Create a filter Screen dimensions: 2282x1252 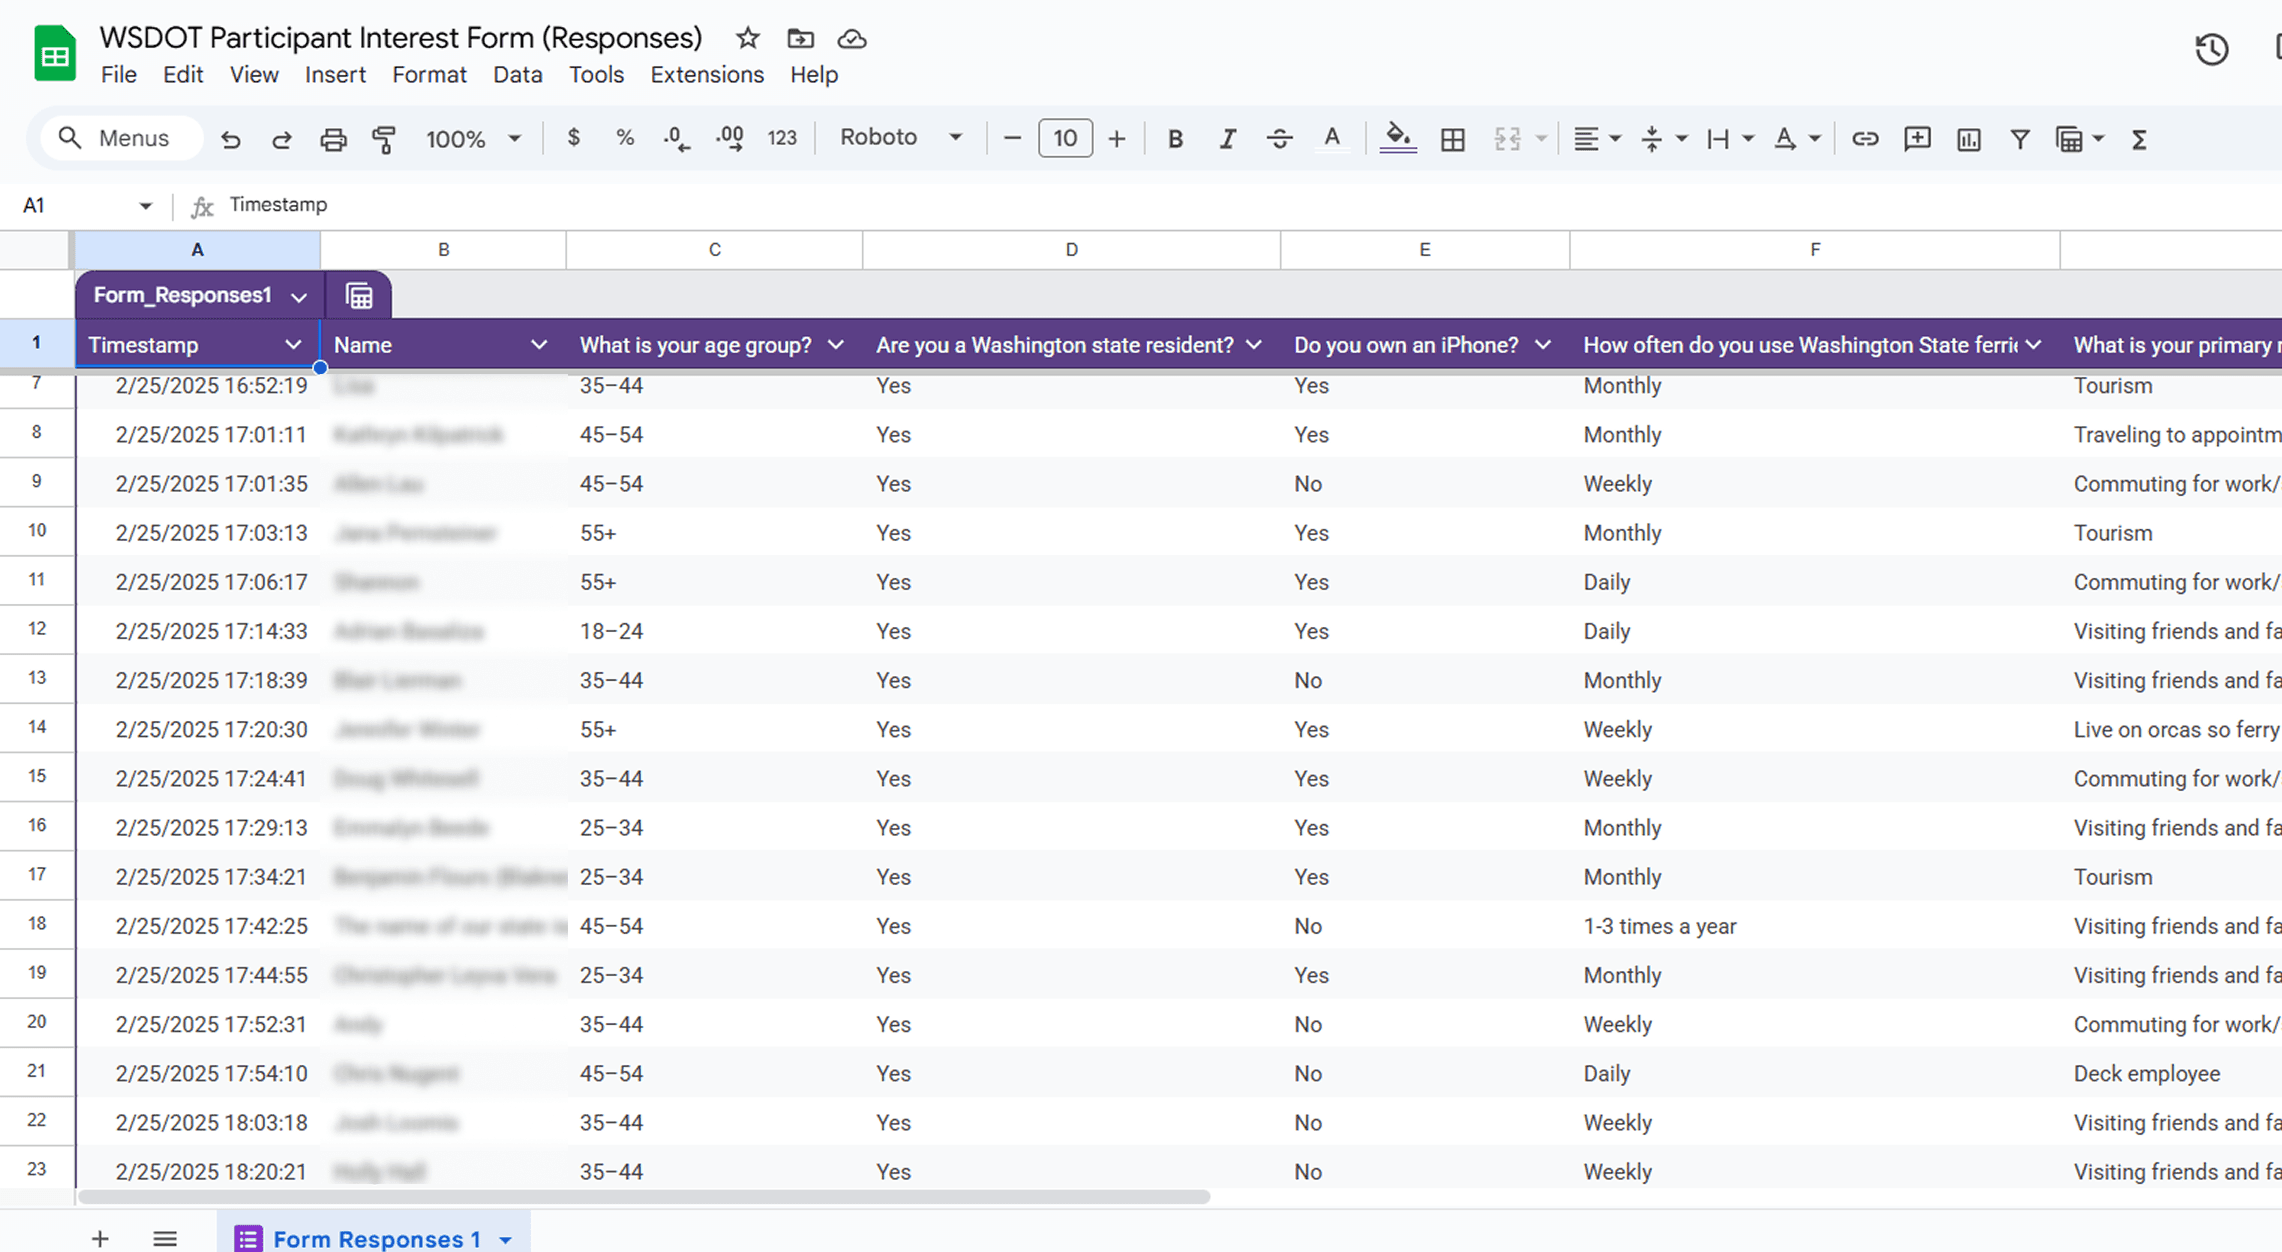pos(2020,139)
